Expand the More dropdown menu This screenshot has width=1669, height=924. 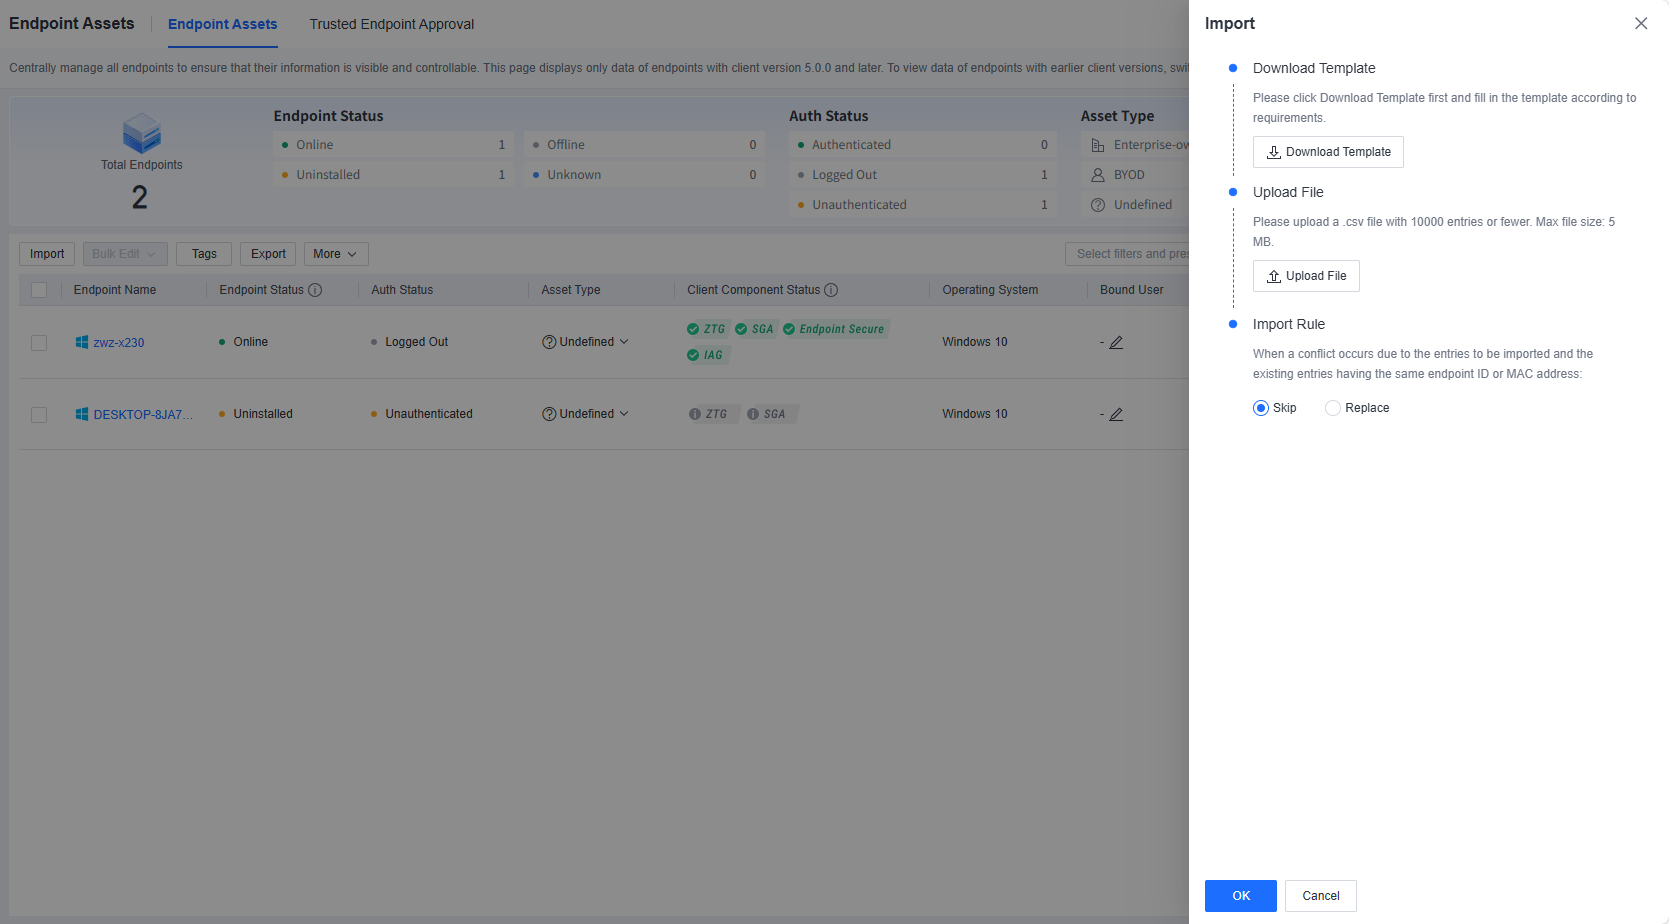point(336,254)
